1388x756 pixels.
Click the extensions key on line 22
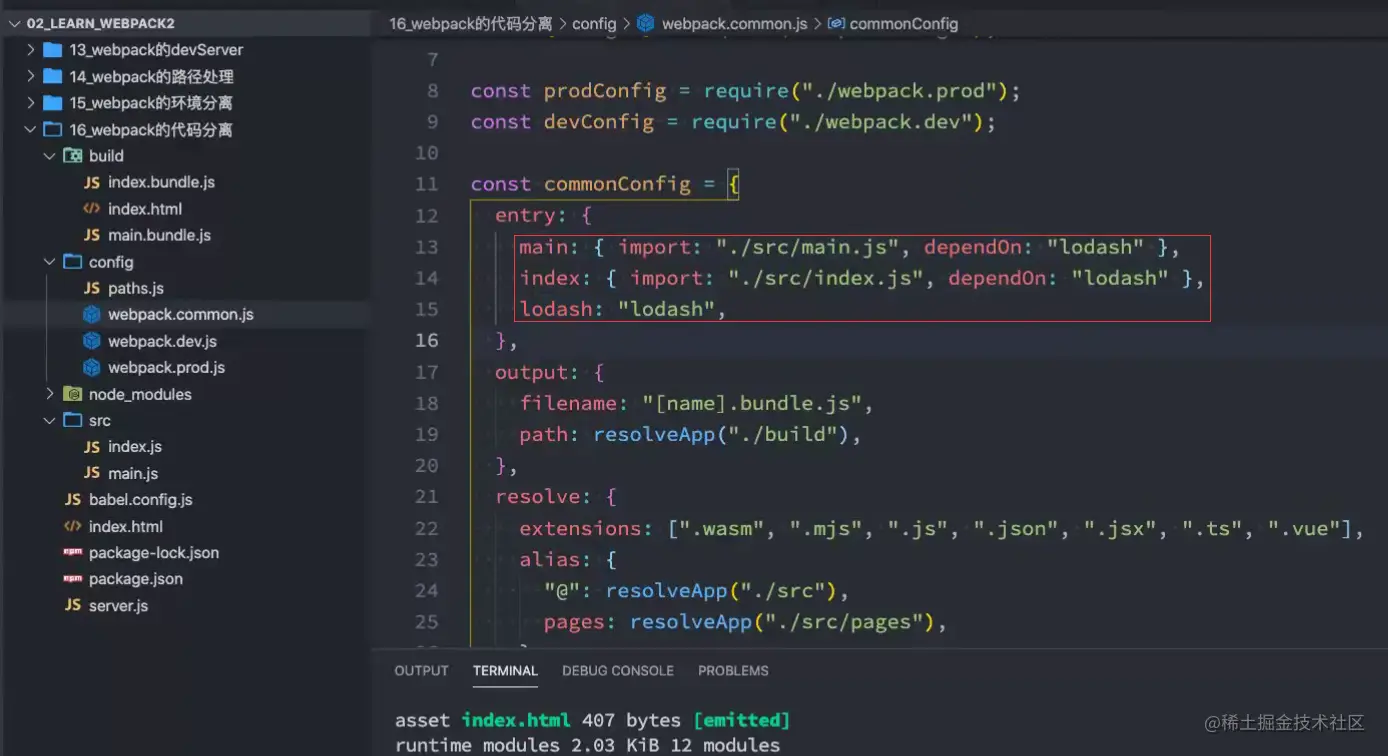(x=580, y=528)
